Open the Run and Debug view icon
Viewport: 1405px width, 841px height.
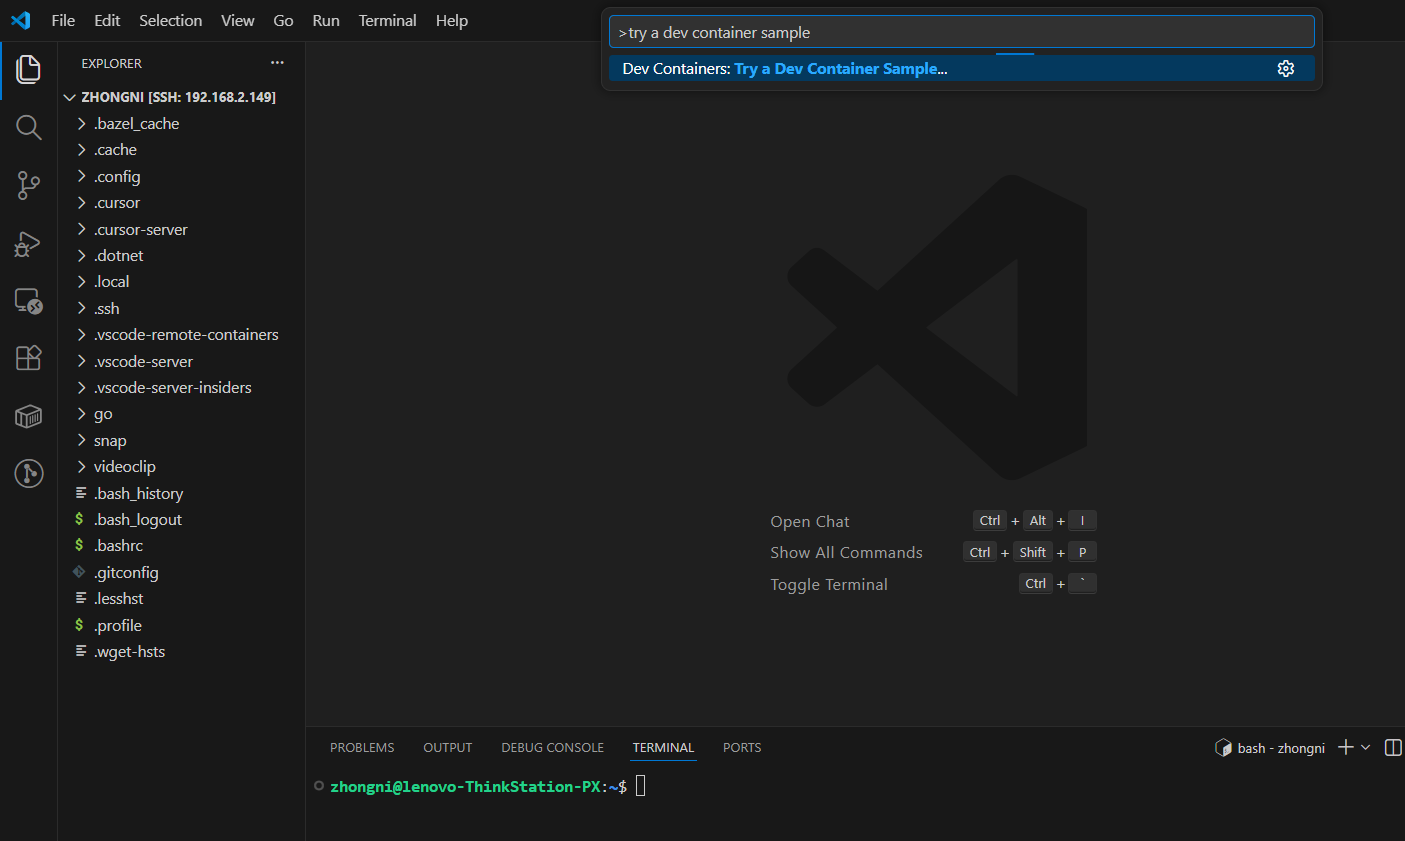28,244
